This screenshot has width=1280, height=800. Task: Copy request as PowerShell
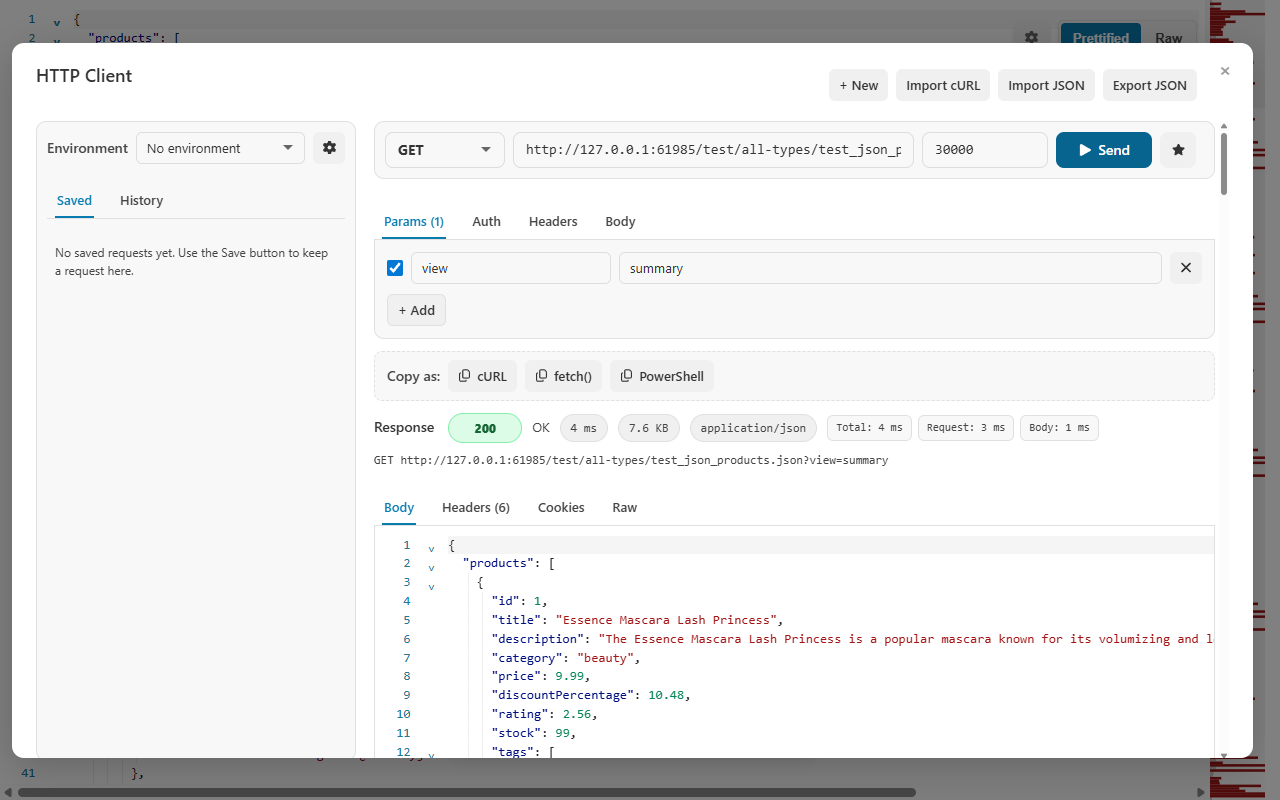(x=662, y=377)
